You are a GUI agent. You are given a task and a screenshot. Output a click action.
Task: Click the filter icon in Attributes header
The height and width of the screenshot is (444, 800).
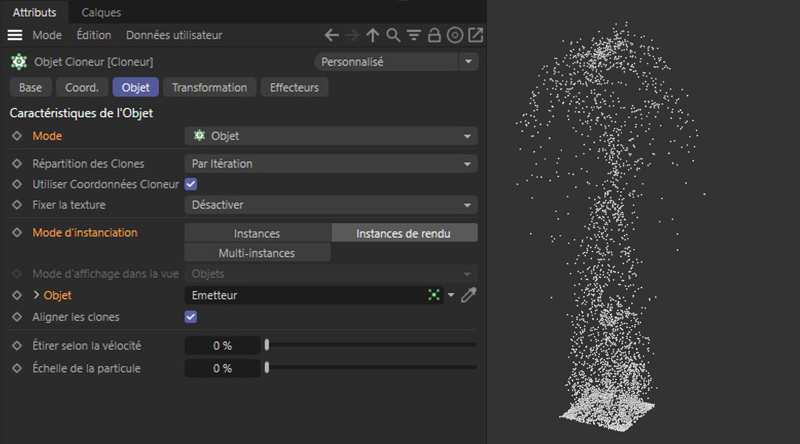[413, 35]
